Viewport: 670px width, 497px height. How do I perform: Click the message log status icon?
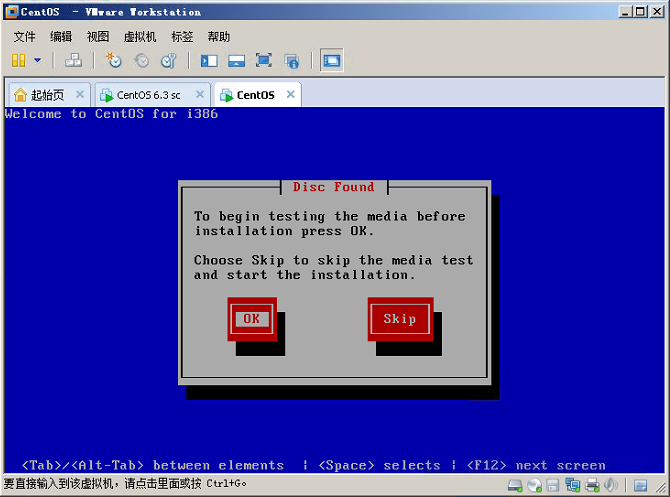(x=640, y=485)
